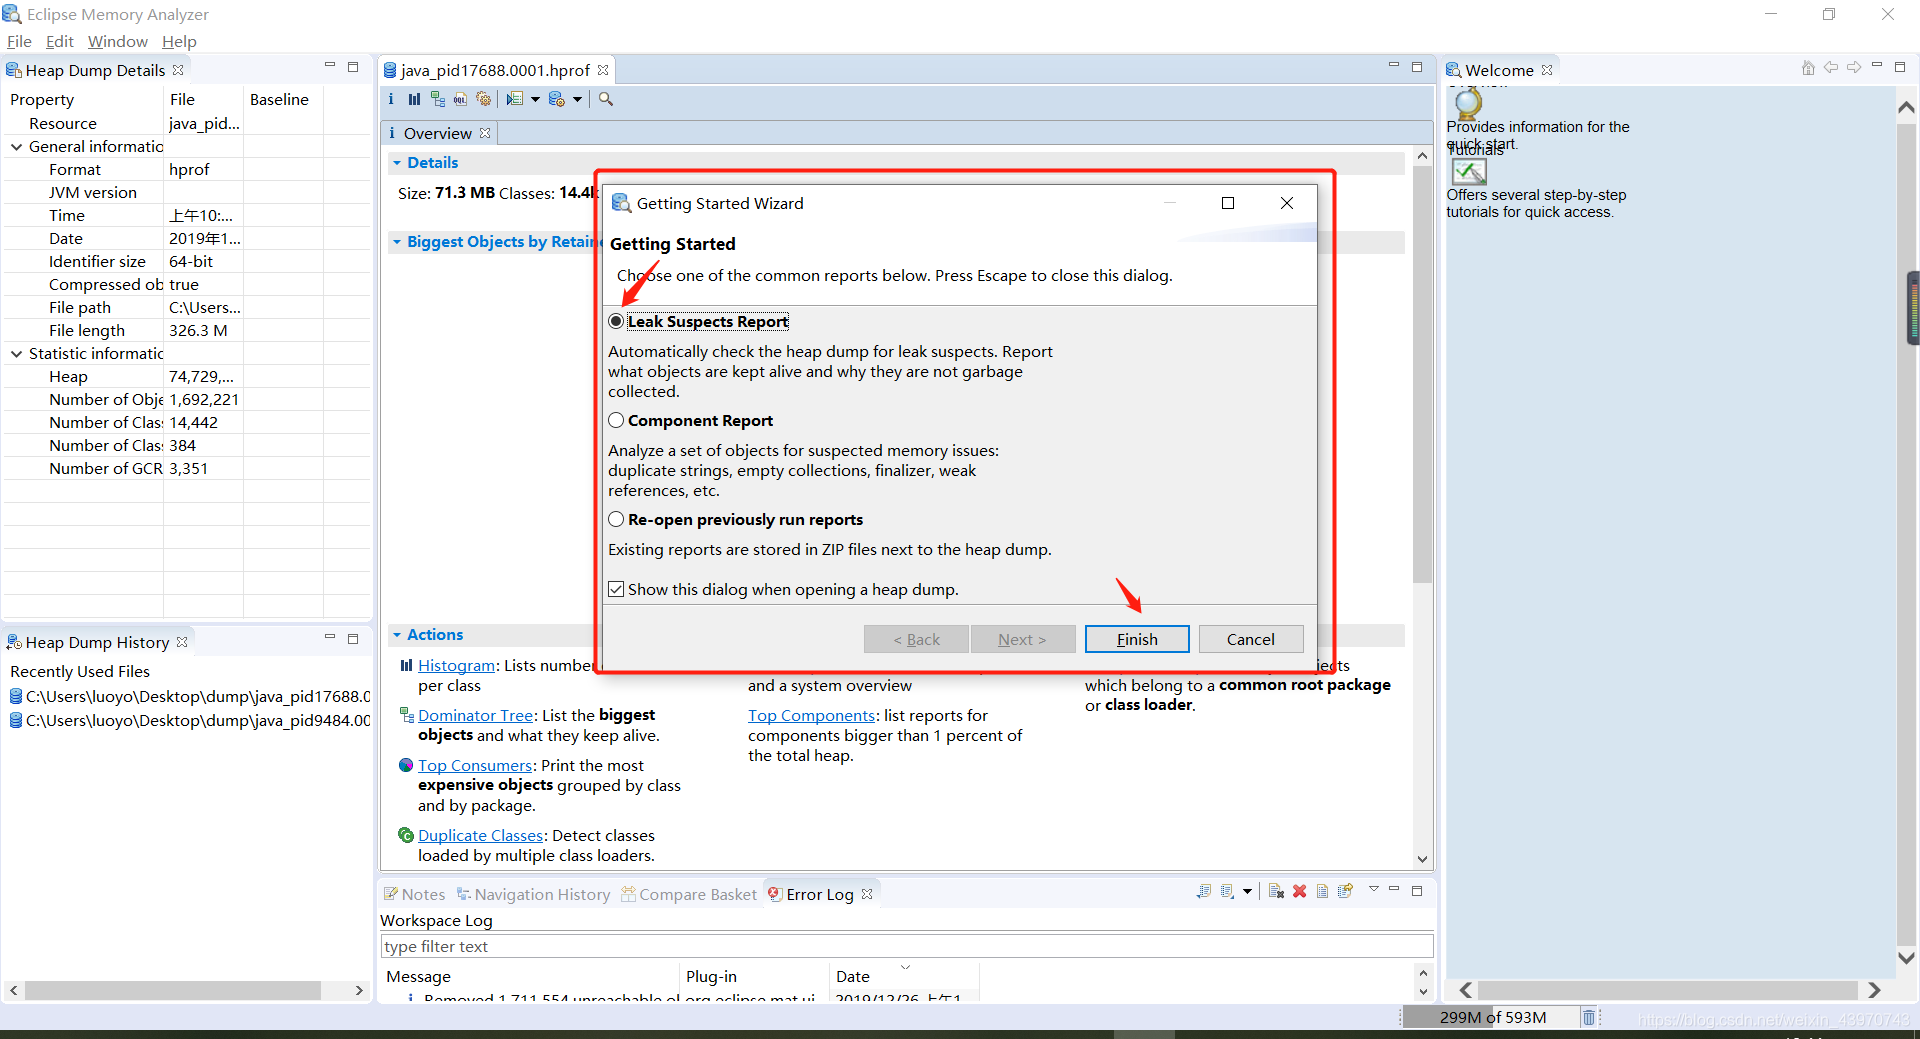Click the Run Expert System Test icon
1920x1039 pixels.
pos(515,99)
